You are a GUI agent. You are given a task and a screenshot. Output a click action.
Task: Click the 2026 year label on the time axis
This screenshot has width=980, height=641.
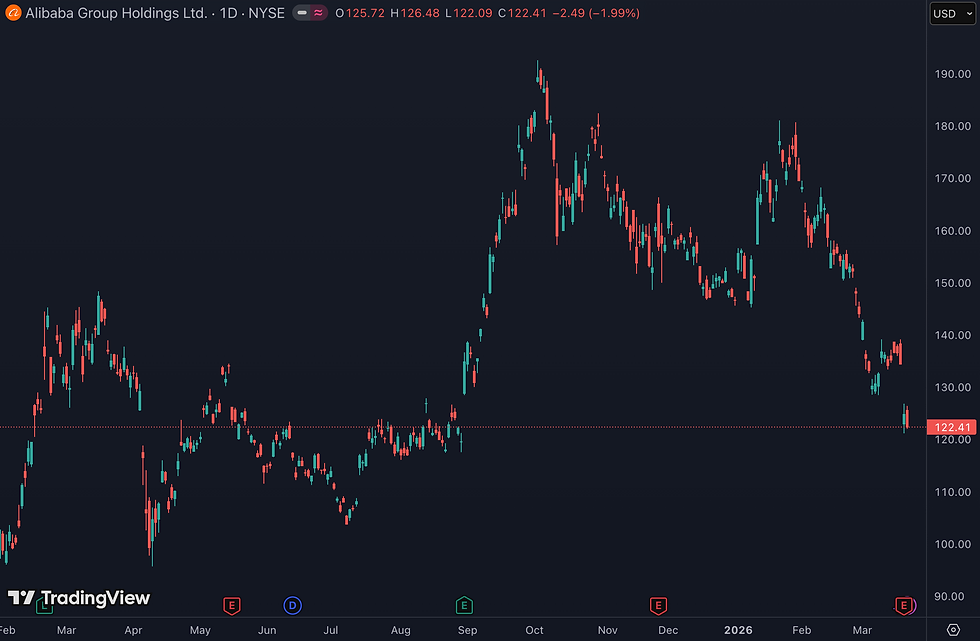(x=738, y=630)
